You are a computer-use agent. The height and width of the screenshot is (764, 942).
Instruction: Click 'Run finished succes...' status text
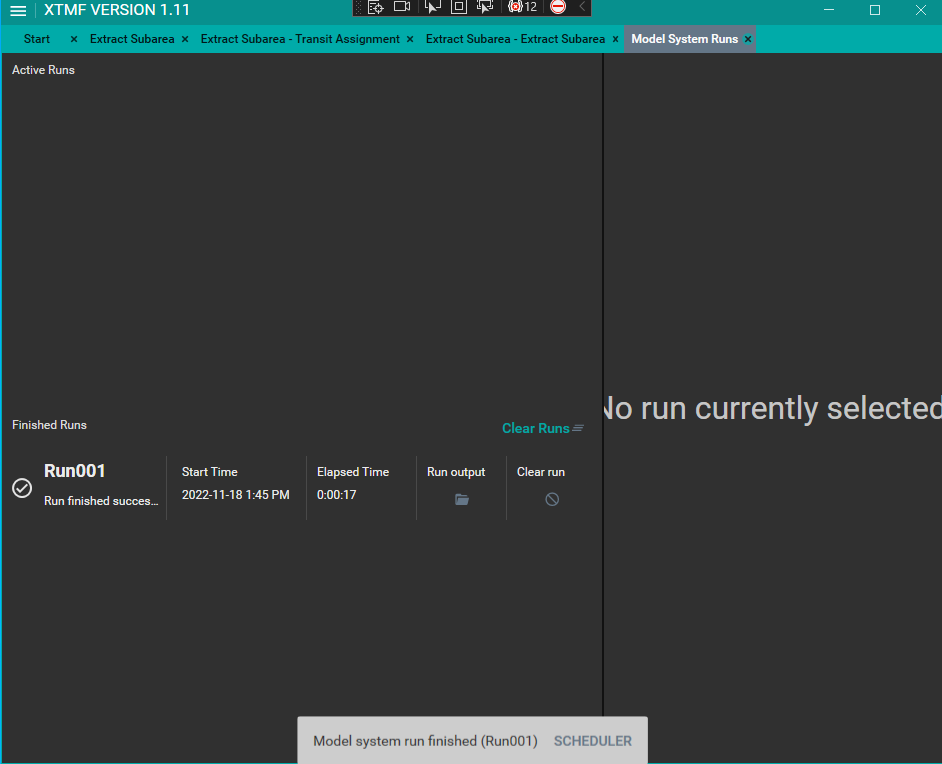pos(101,501)
